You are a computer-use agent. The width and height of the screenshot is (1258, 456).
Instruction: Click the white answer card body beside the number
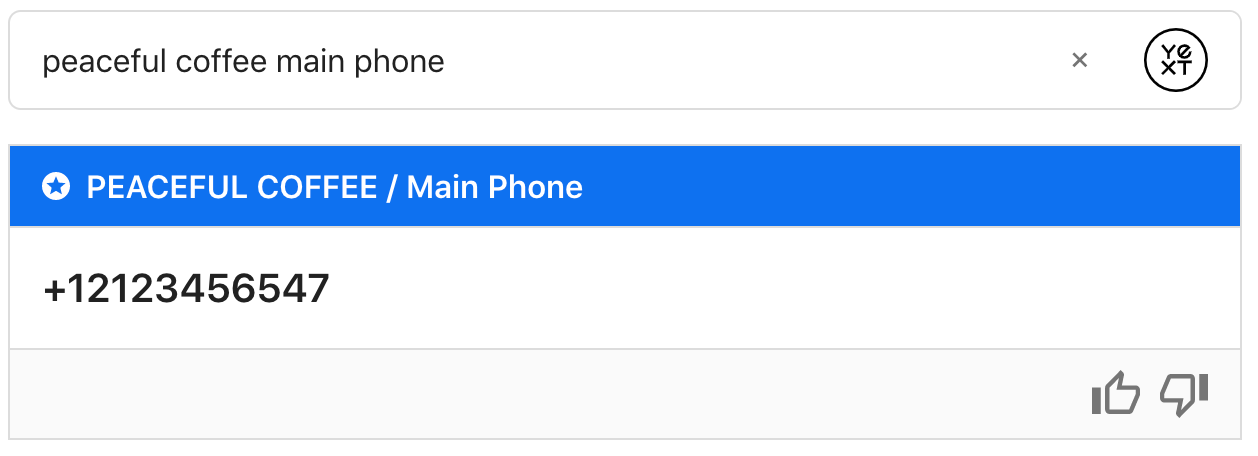tap(780, 289)
